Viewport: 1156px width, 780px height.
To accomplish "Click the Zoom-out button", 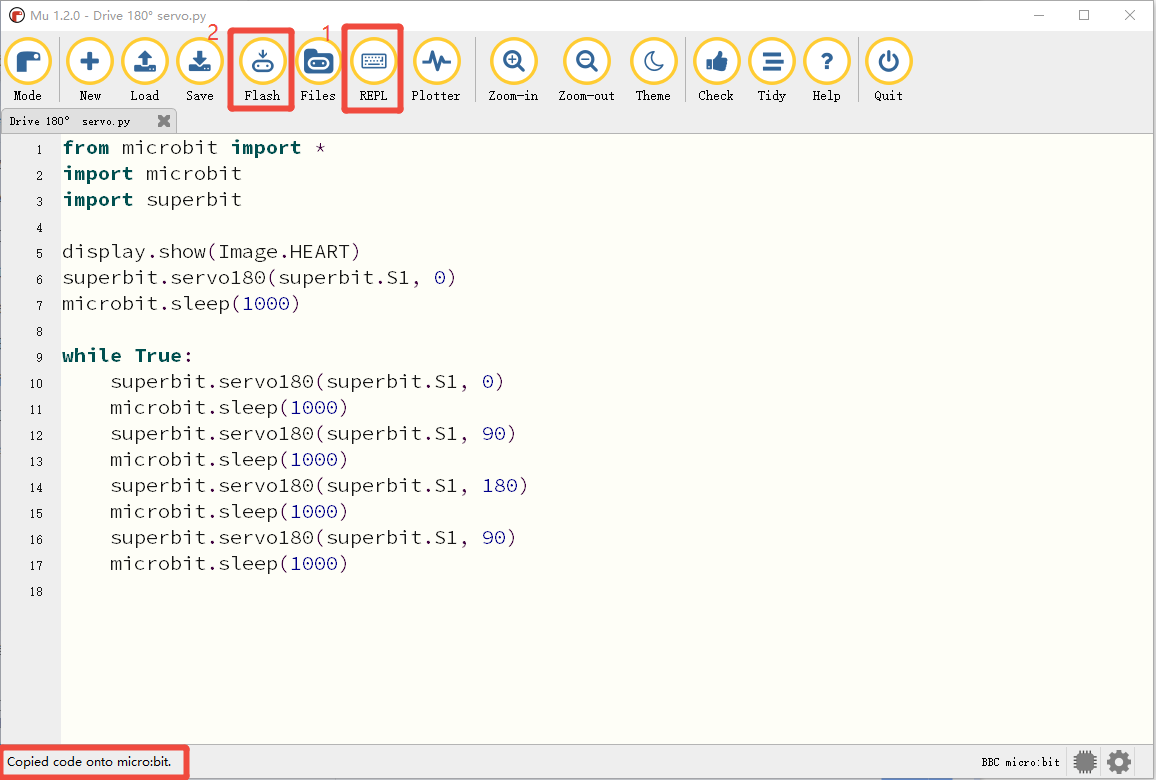I will 586,71.
